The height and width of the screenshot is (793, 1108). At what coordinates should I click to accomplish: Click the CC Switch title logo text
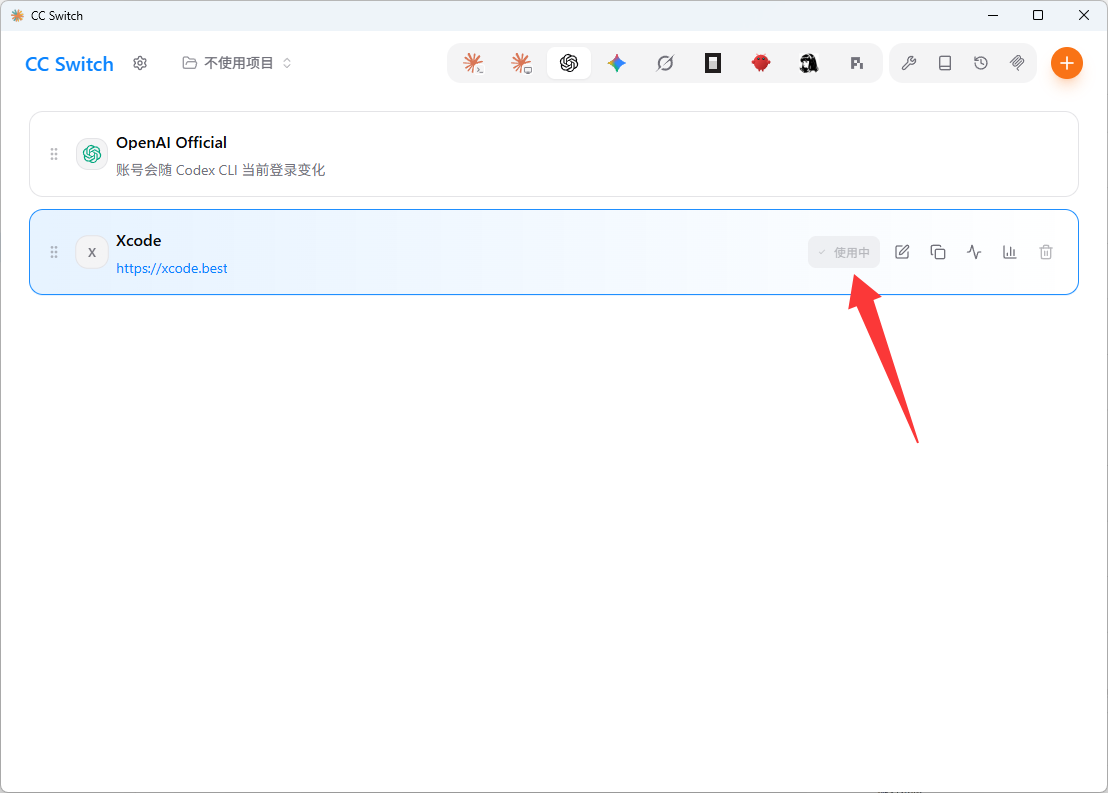(69, 64)
